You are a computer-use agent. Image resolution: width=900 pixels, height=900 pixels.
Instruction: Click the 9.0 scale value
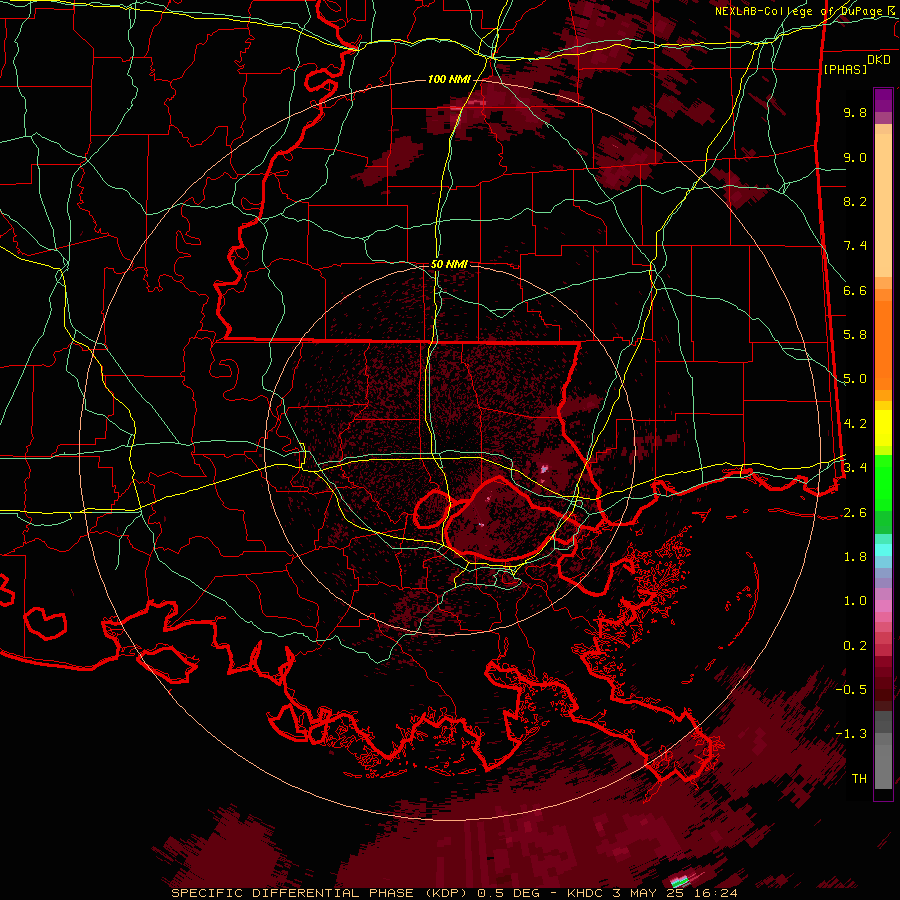tap(855, 157)
